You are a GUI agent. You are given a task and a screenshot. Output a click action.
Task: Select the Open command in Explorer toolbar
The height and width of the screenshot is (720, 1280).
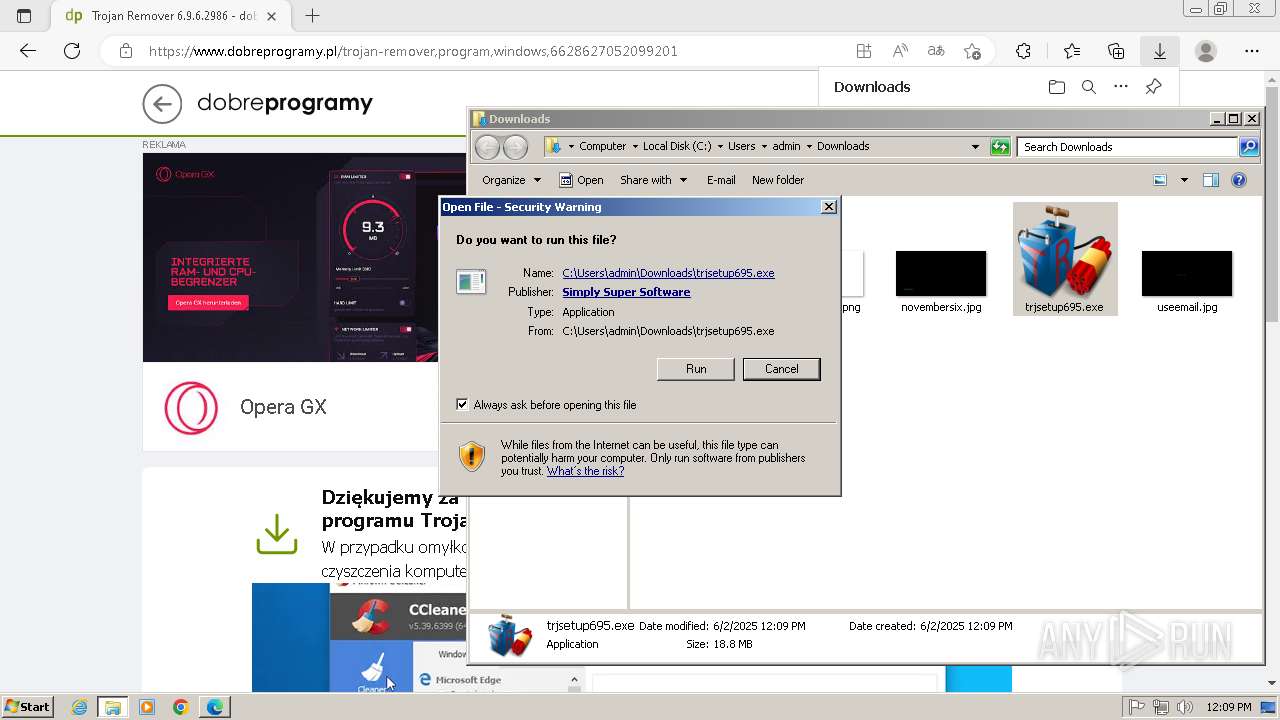pos(581,180)
